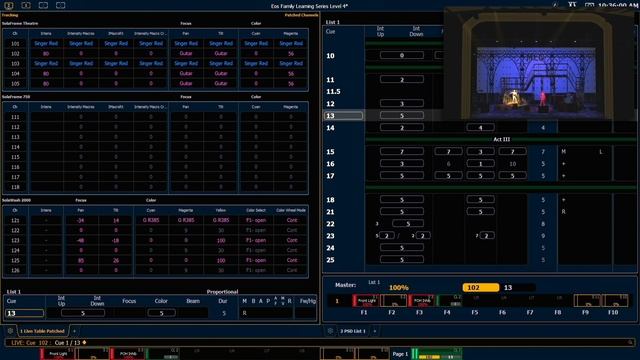Switch to the Live Table Patched tab

pos(42,331)
